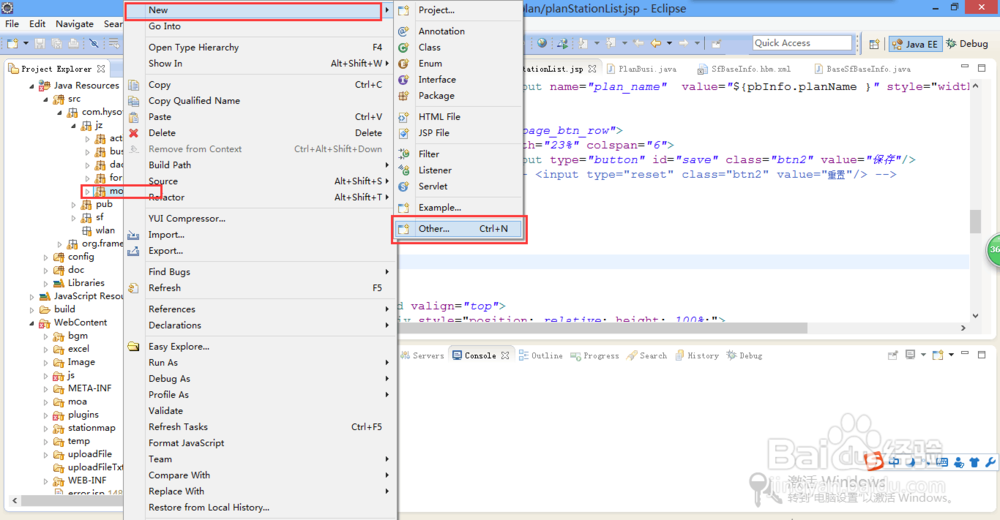Click the editor vertical scrollbar thumb
The width and height of the screenshot is (1000, 520).
tap(975, 221)
